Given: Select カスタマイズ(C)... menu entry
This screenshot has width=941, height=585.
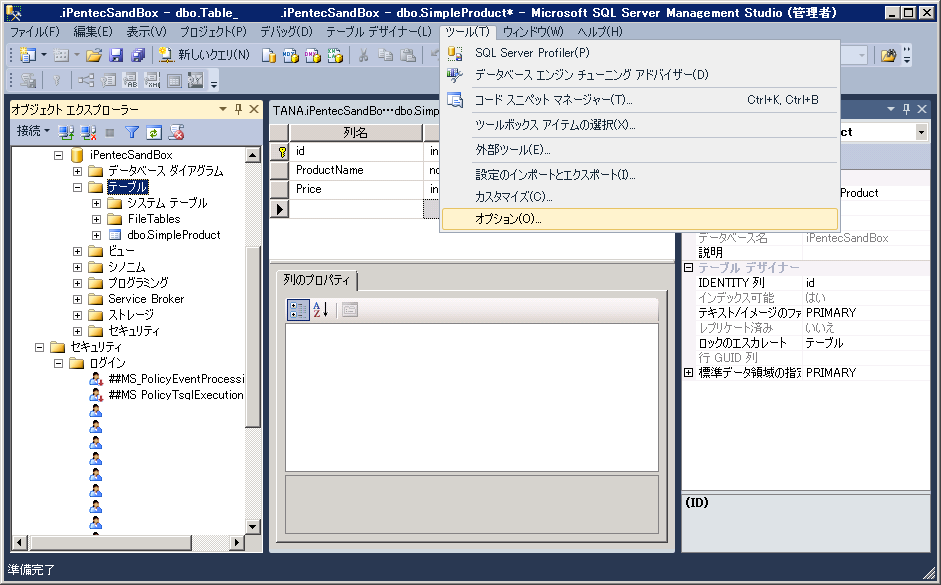Looking at the screenshot, I should click(640, 197).
